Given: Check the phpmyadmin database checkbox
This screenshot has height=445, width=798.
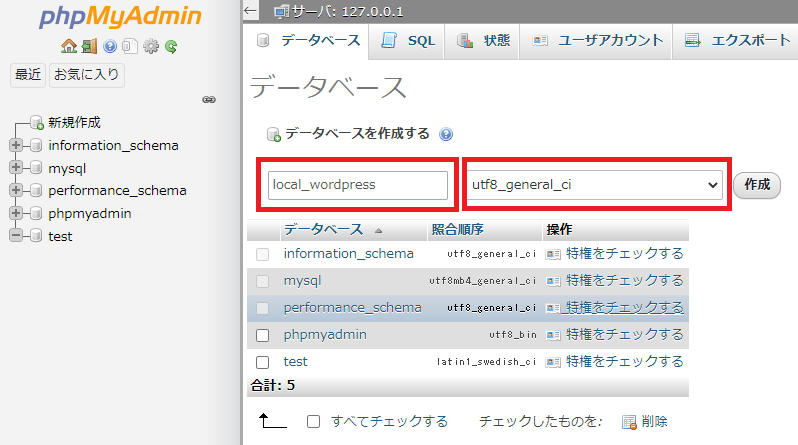Looking at the screenshot, I should [263, 335].
